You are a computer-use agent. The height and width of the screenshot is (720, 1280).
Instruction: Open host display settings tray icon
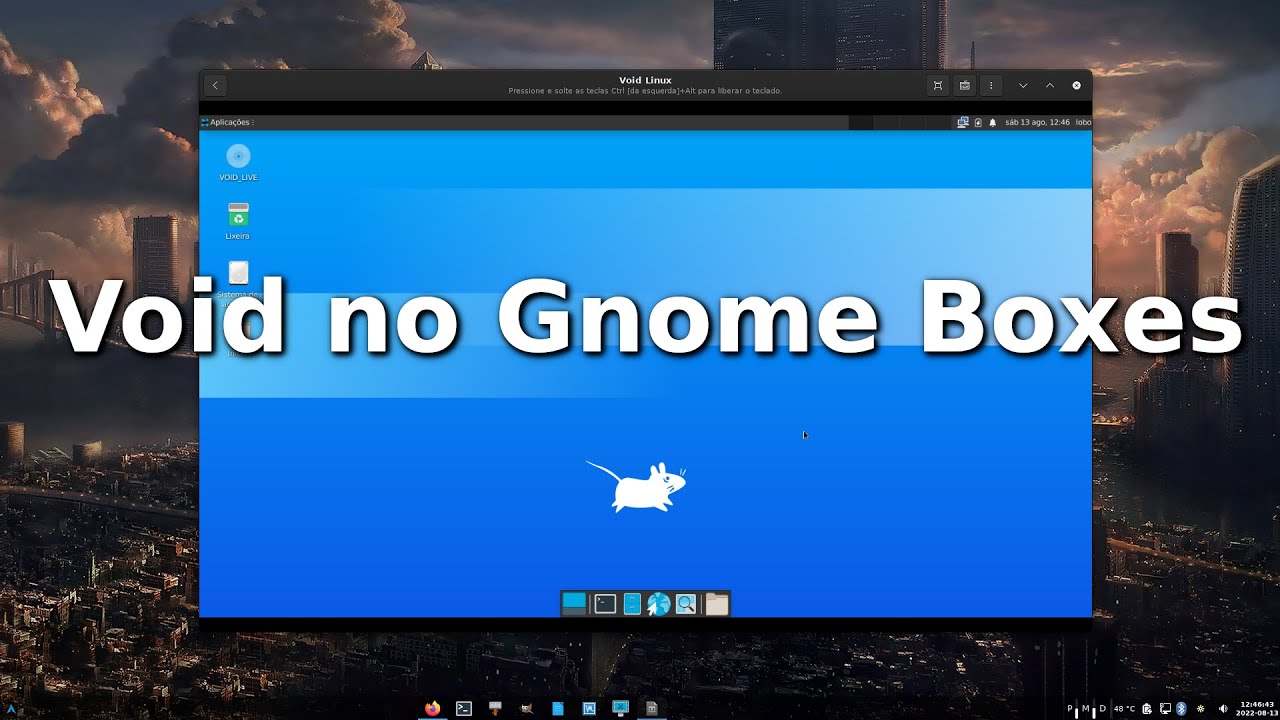point(1165,709)
